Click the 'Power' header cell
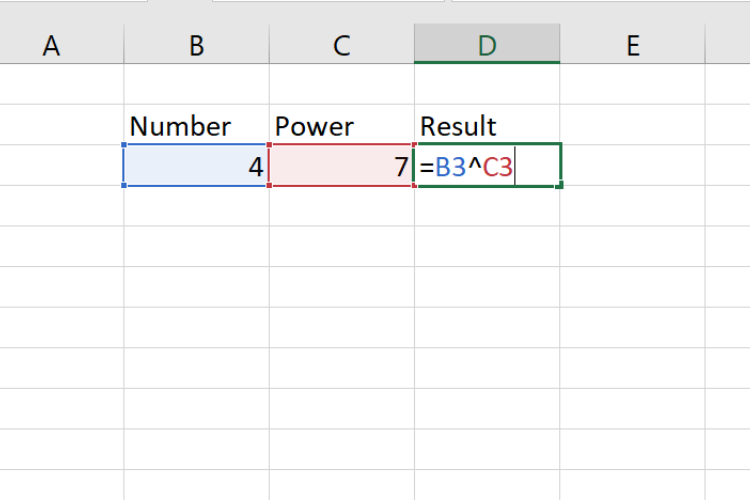Image resolution: width=750 pixels, height=500 pixels. (342, 125)
